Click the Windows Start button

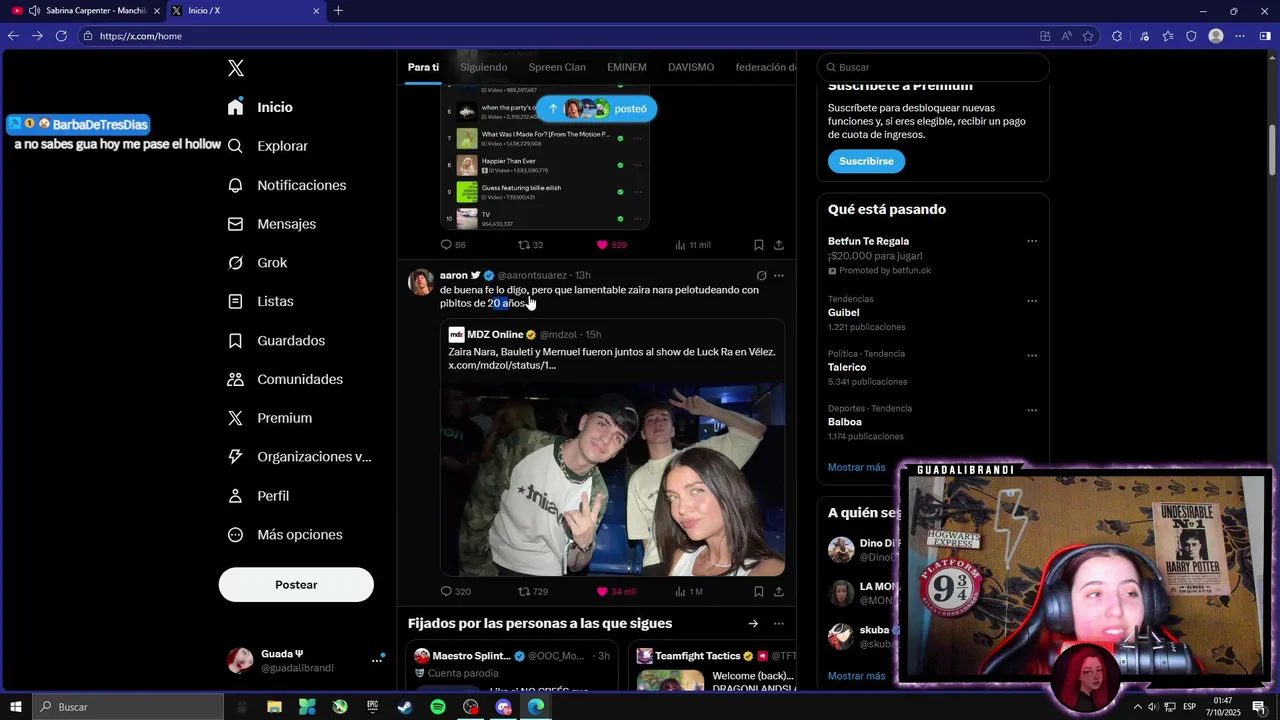[16, 707]
